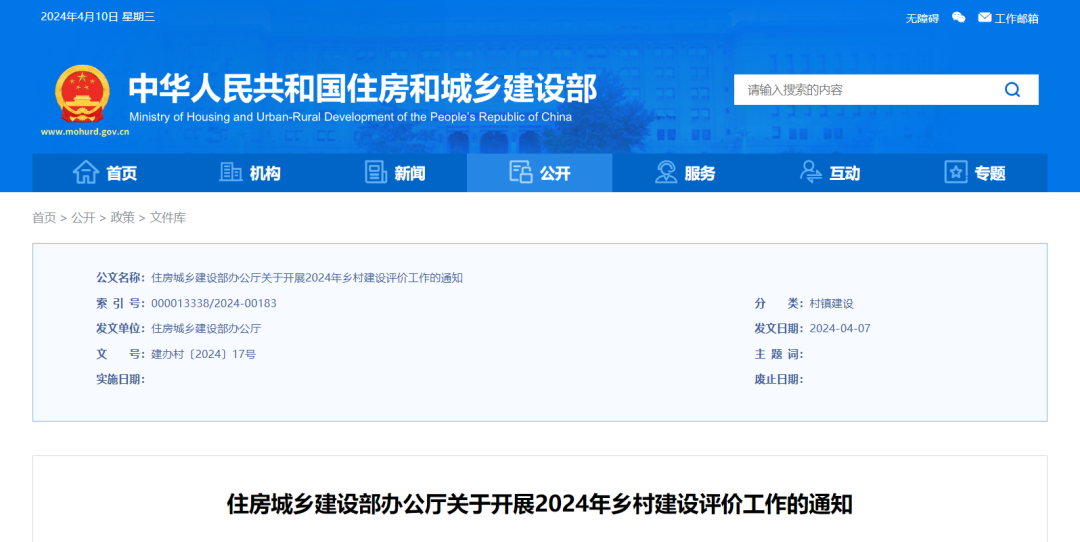This screenshot has height=542, width=1080.
Task: Click the people icon beside 互动
Action: [x=811, y=172]
